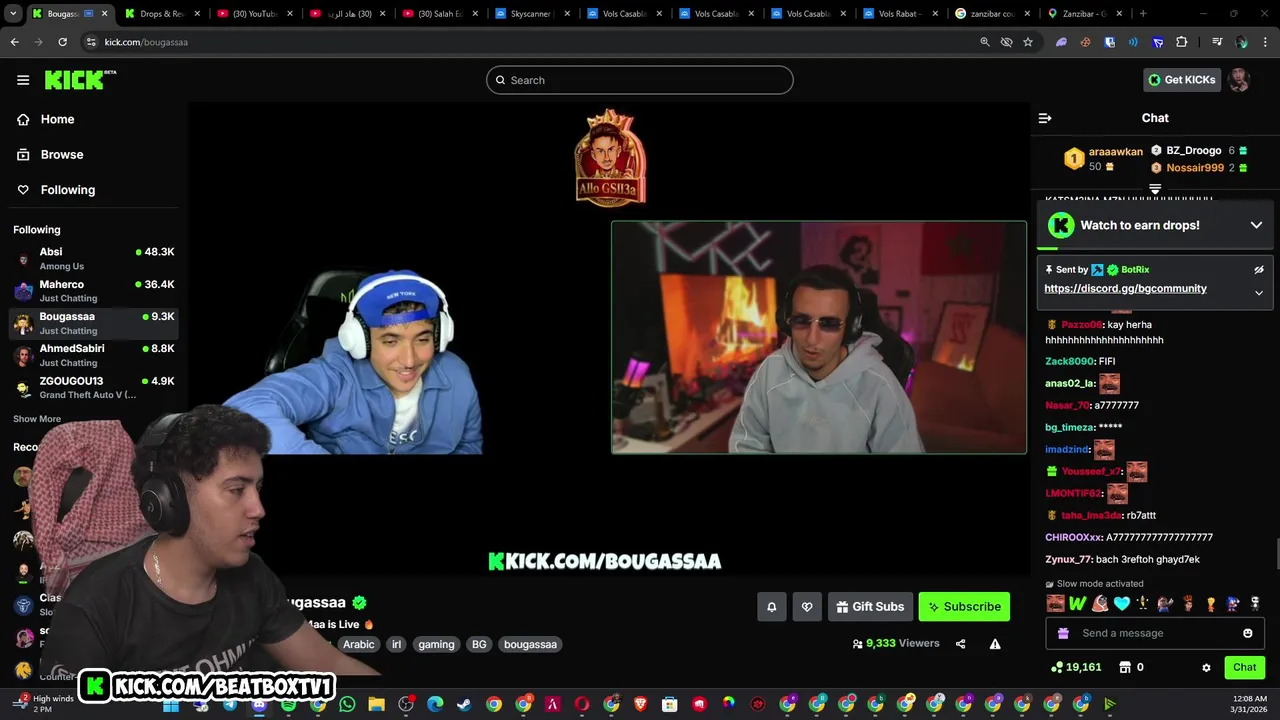Open the ZGOUGOU13 channel in the sidebar
The image size is (1280, 720).
(94, 387)
